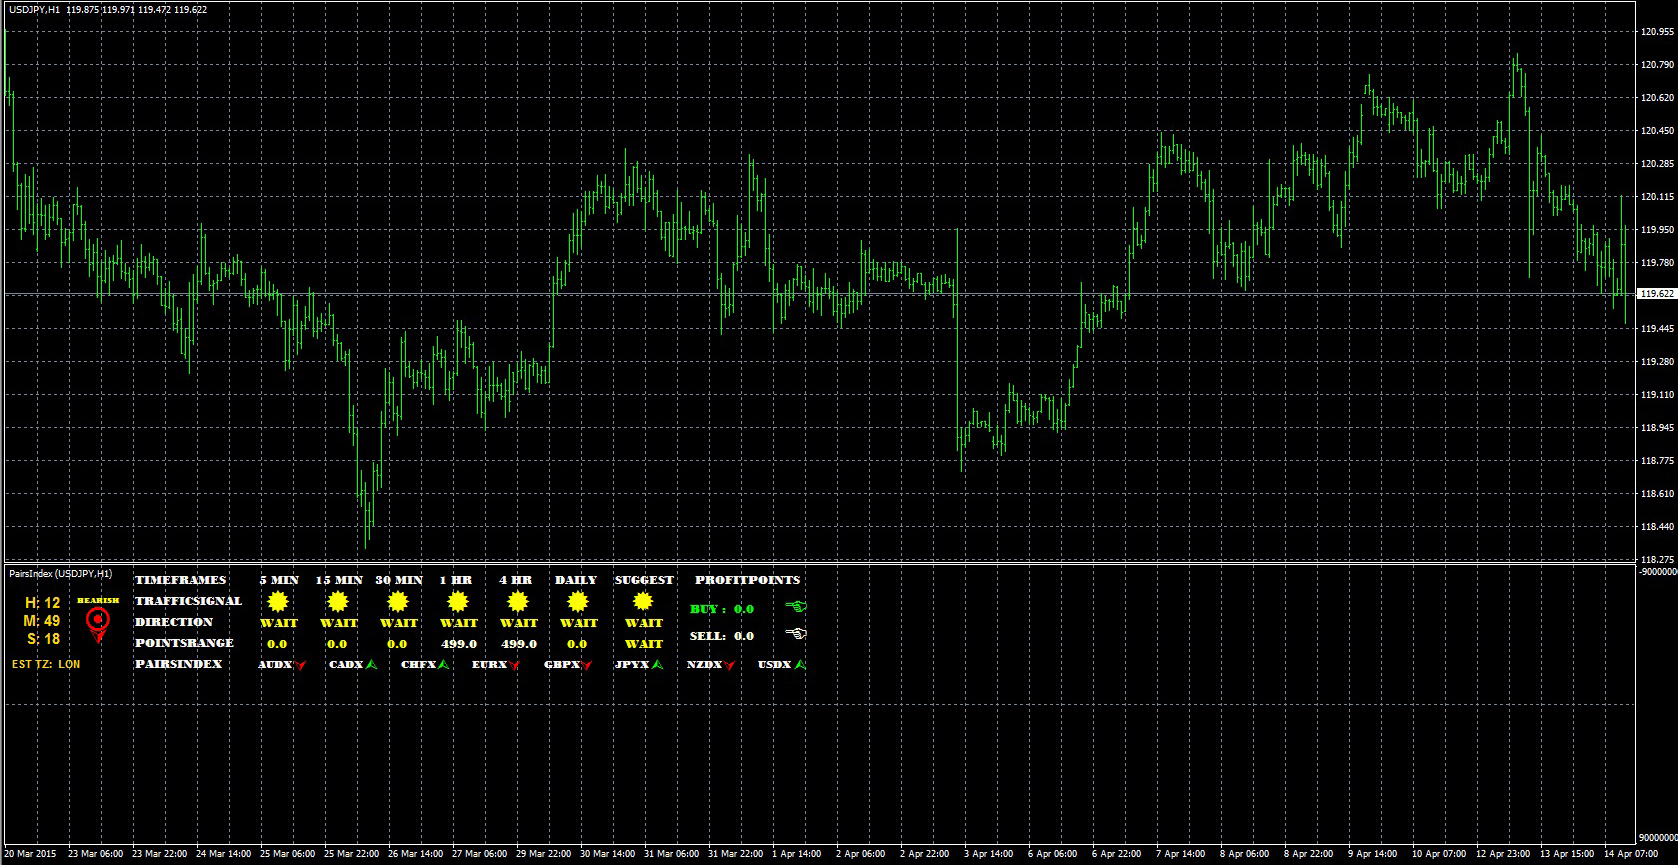Click the green up arrow next to CADX
1678x865 pixels.
(x=370, y=664)
